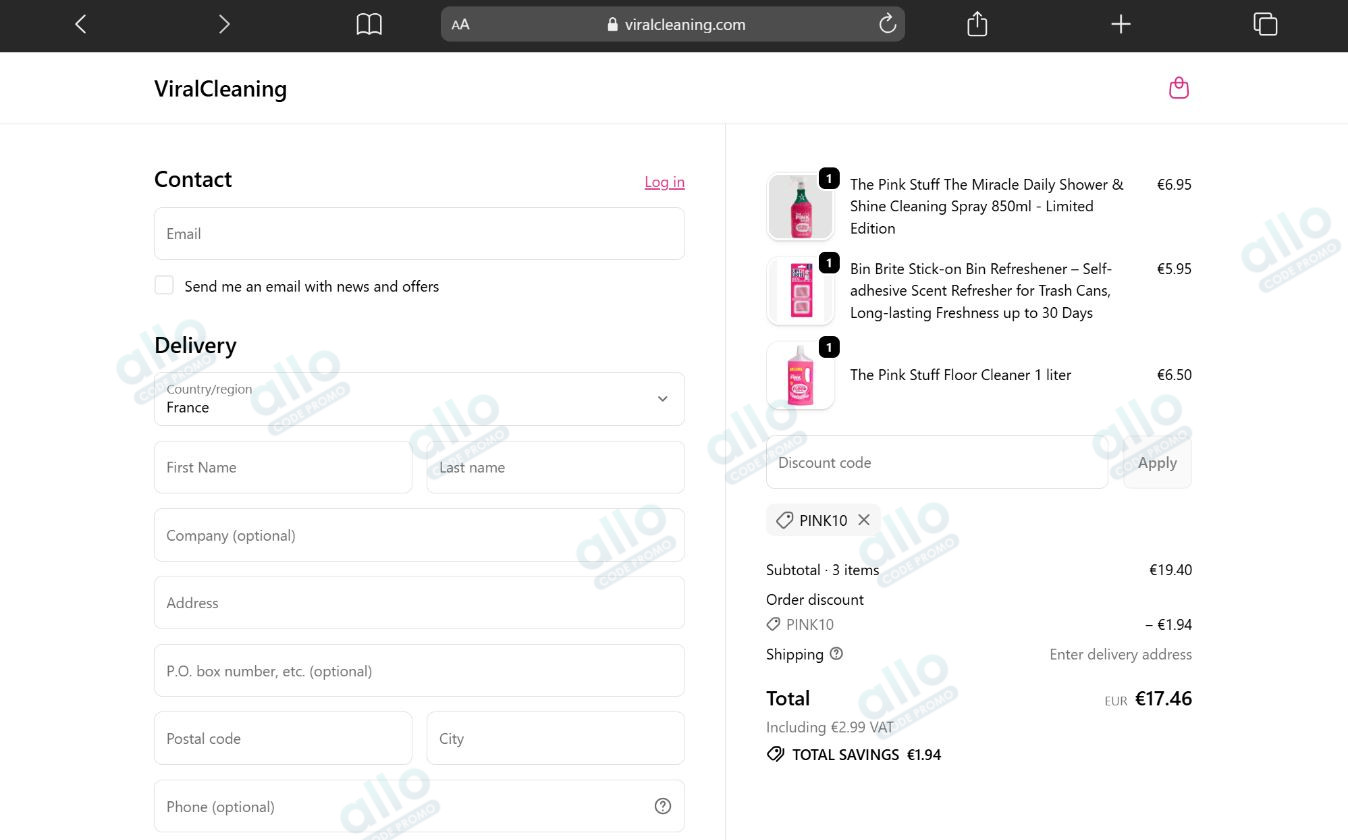Open the Safari bookmarks book icon
Viewport: 1348px width, 840px height.
(x=369, y=24)
